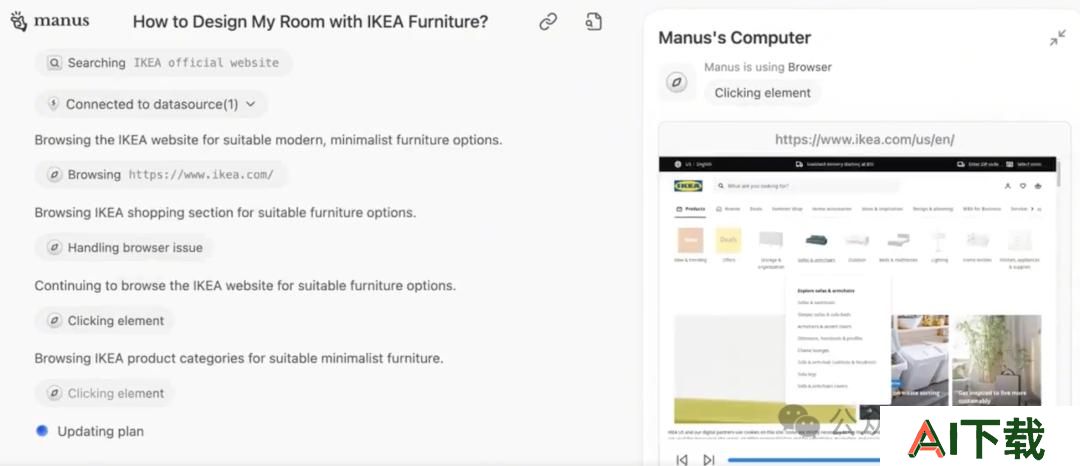Choose Sofa & armchair covers menu entry

pyautogui.click(x=822, y=386)
